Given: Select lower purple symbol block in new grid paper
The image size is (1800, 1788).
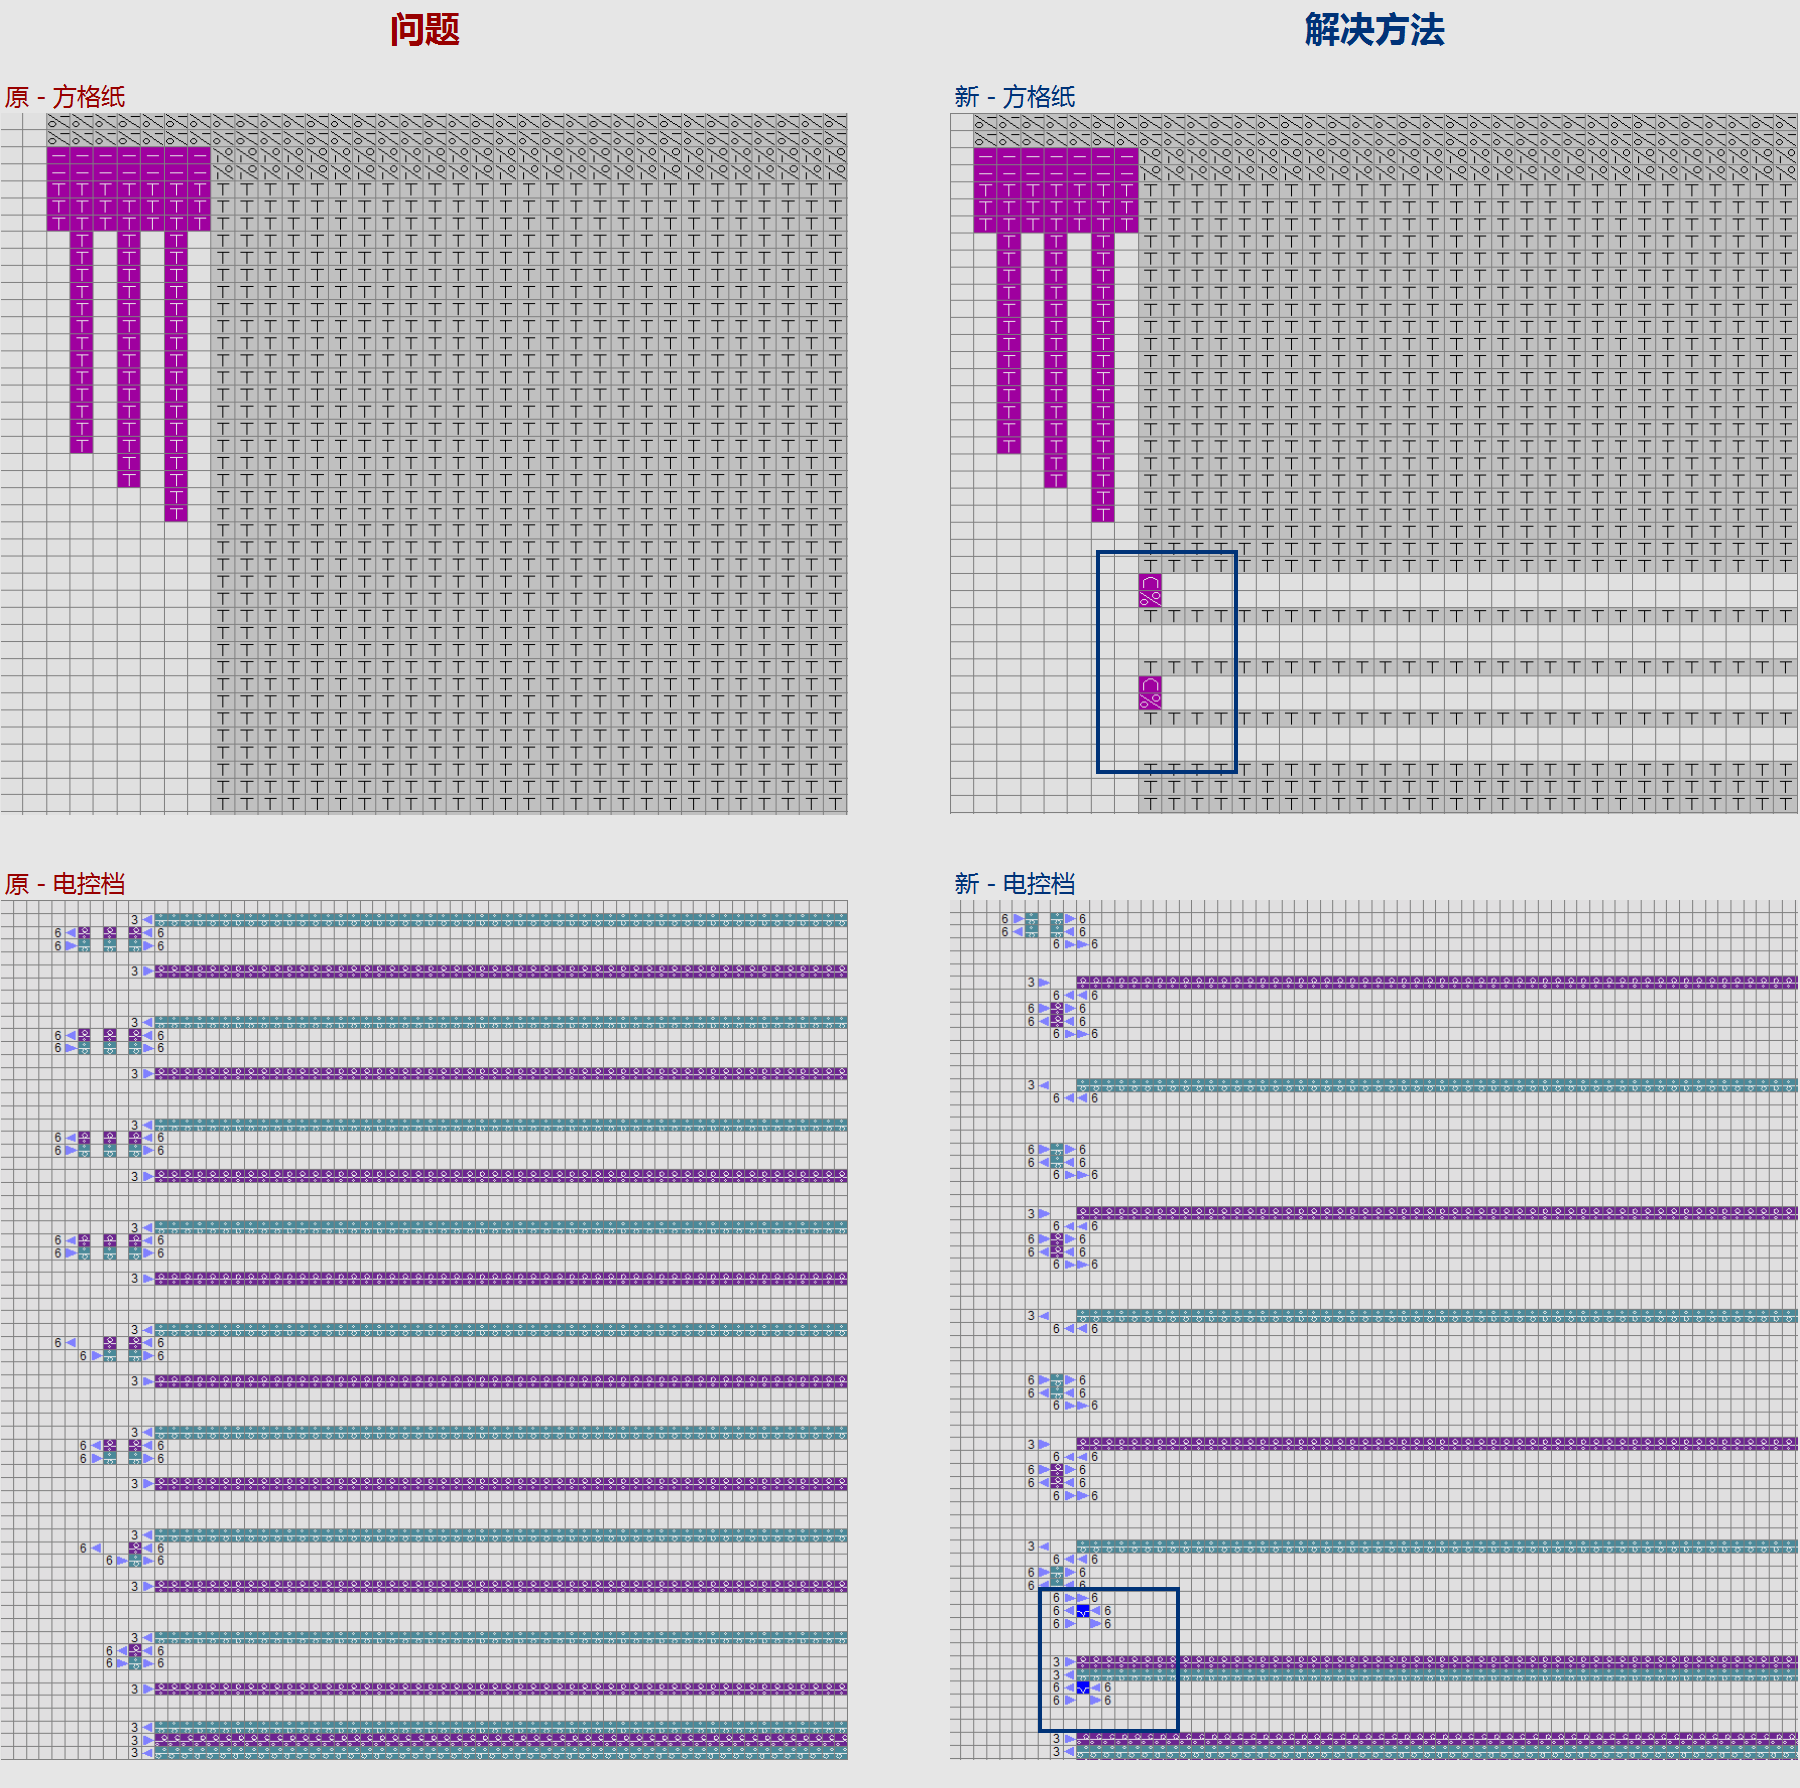Looking at the screenshot, I should (1150, 693).
